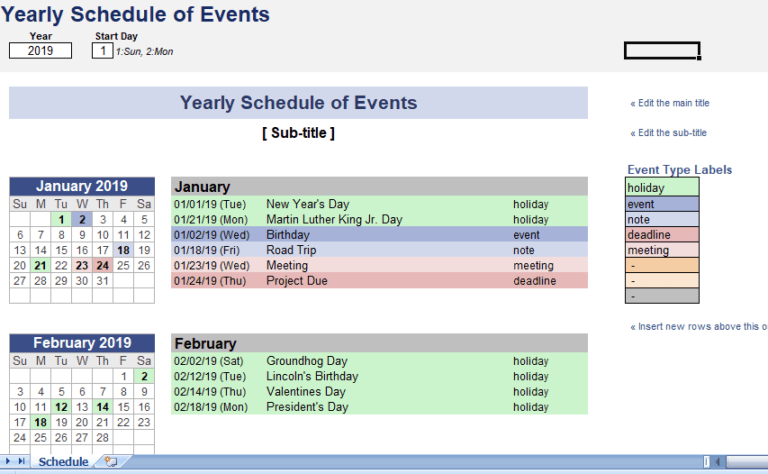The height and width of the screenshot is (474, 768).
Task: Click the date cell 01/02/19 (Wed)
Action: click(212, 235)
